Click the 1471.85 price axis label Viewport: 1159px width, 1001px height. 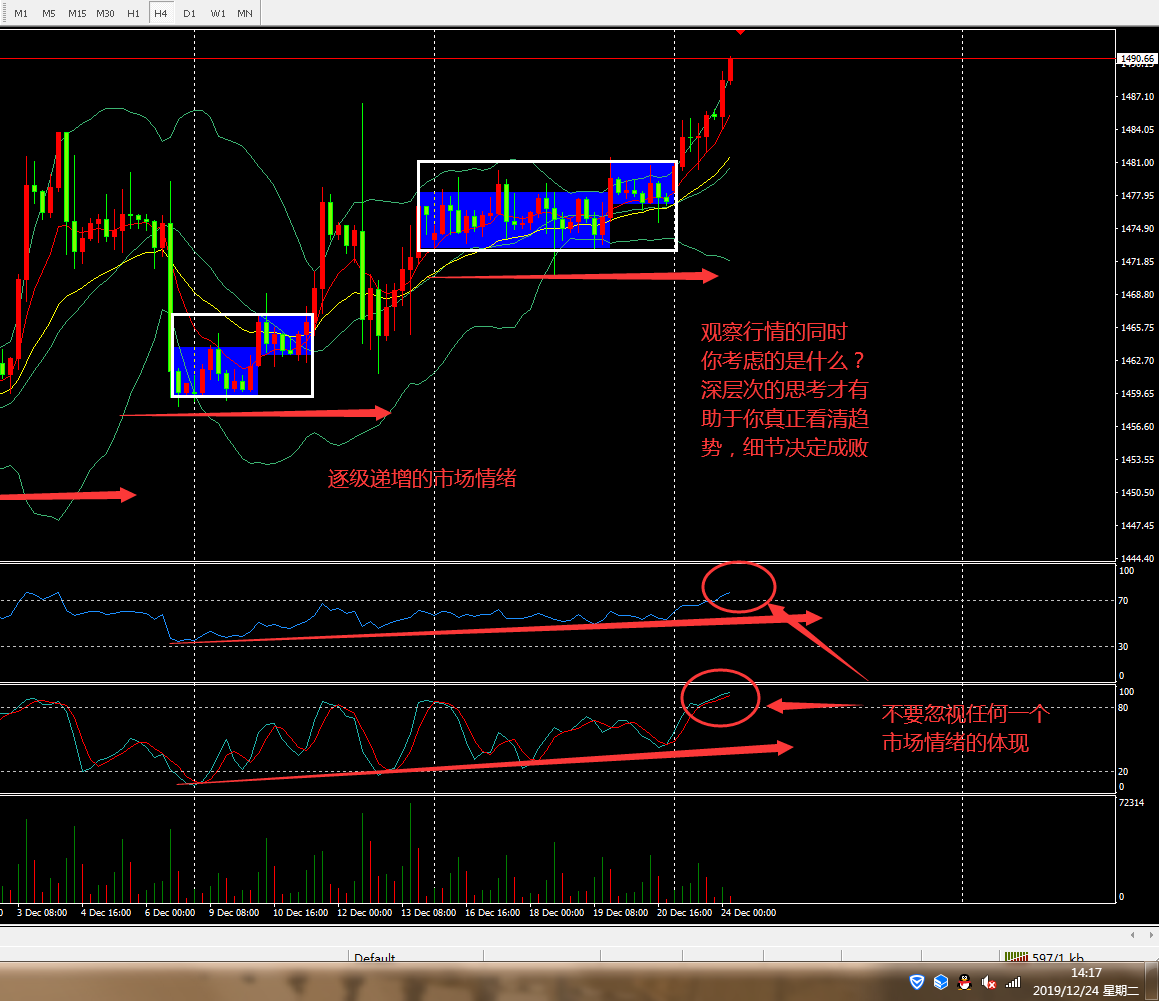1137,261
